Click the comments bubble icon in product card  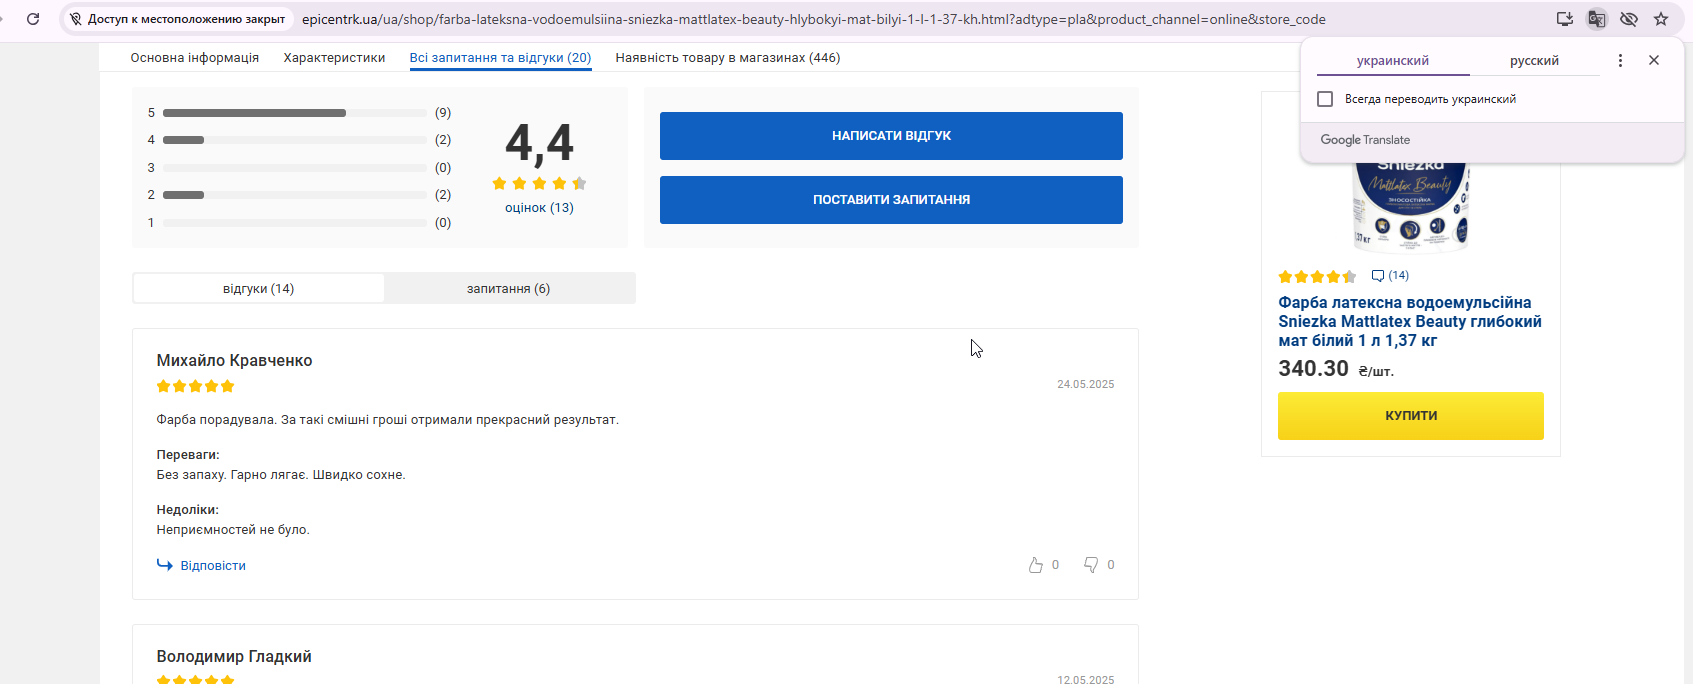tap(1378, 276)
